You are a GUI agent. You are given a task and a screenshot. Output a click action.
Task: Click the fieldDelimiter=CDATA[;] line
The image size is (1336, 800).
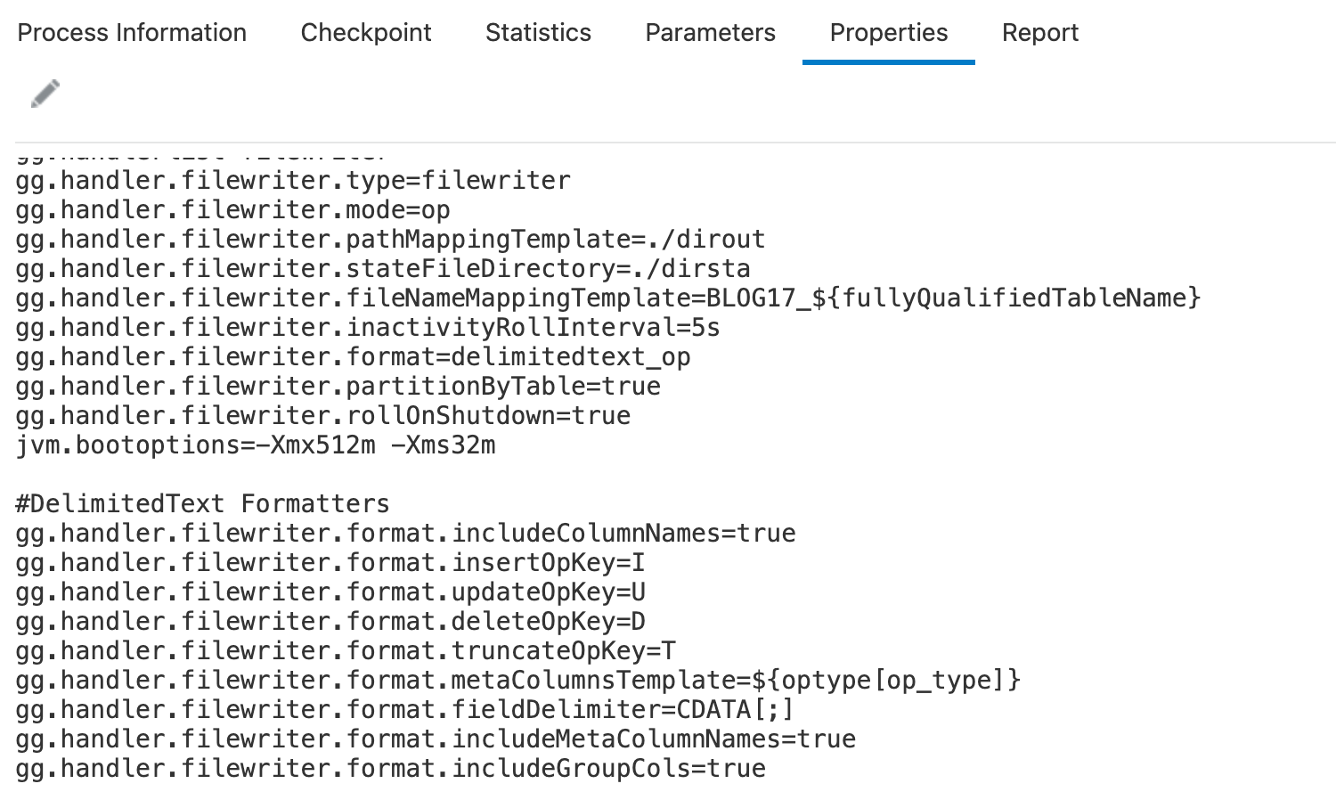pos(405,710)
